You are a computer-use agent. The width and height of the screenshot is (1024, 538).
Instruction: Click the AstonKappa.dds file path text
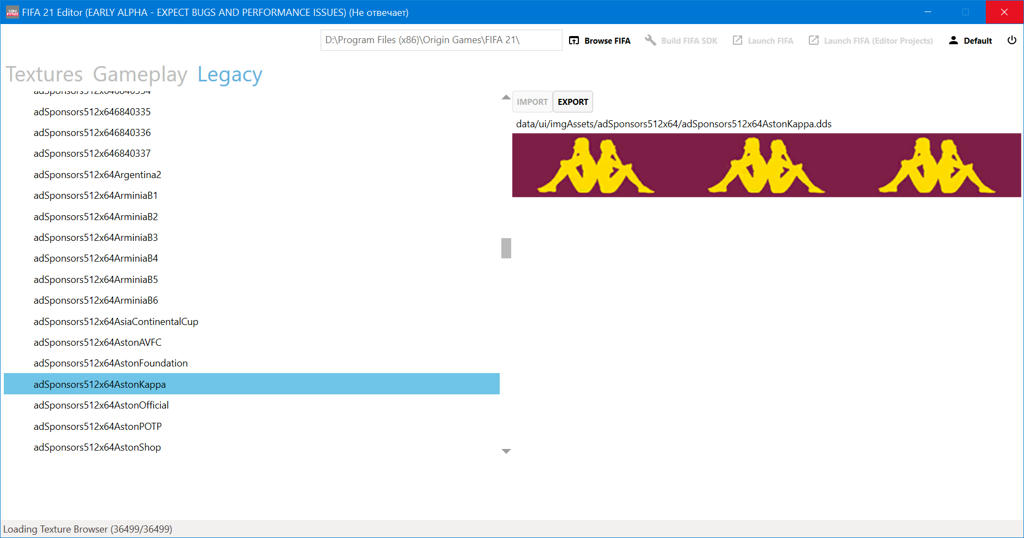click(673, 124)
